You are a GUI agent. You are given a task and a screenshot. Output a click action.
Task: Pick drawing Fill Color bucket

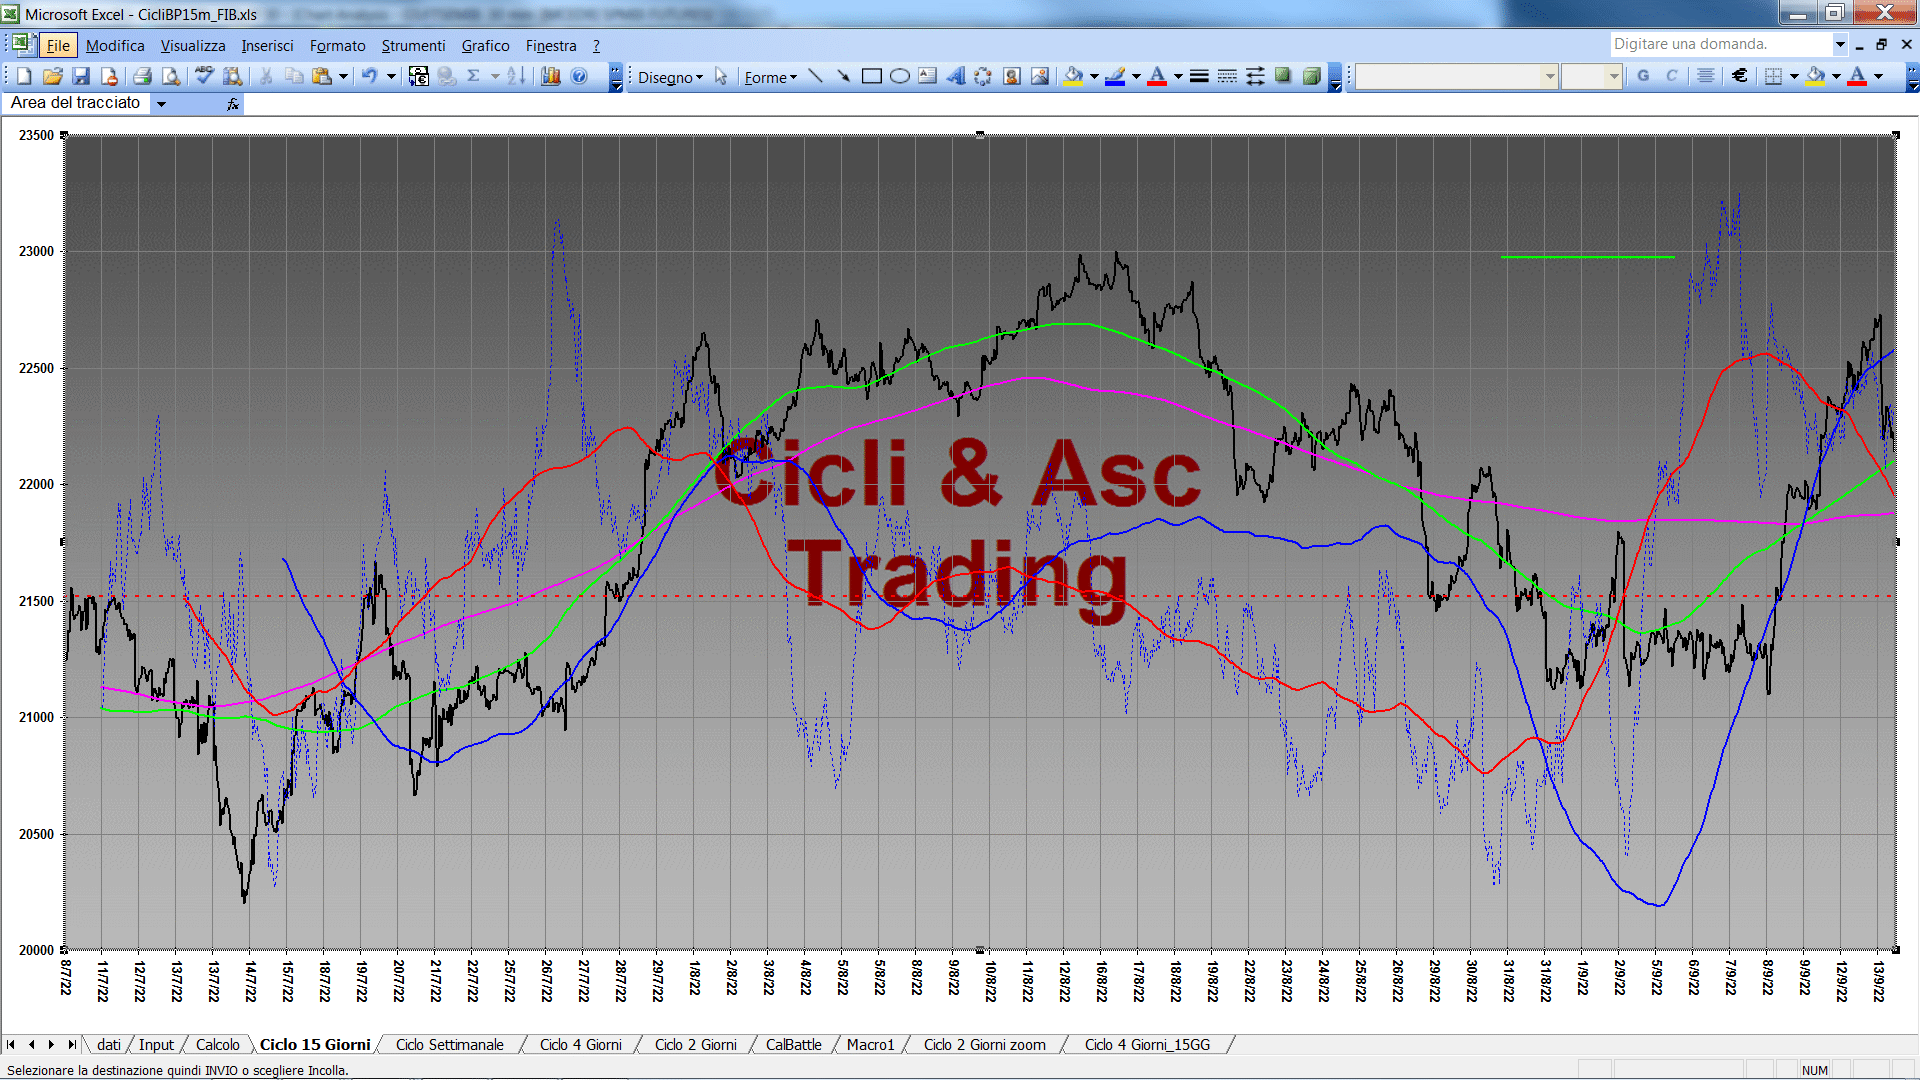[x=1074, y=76]
